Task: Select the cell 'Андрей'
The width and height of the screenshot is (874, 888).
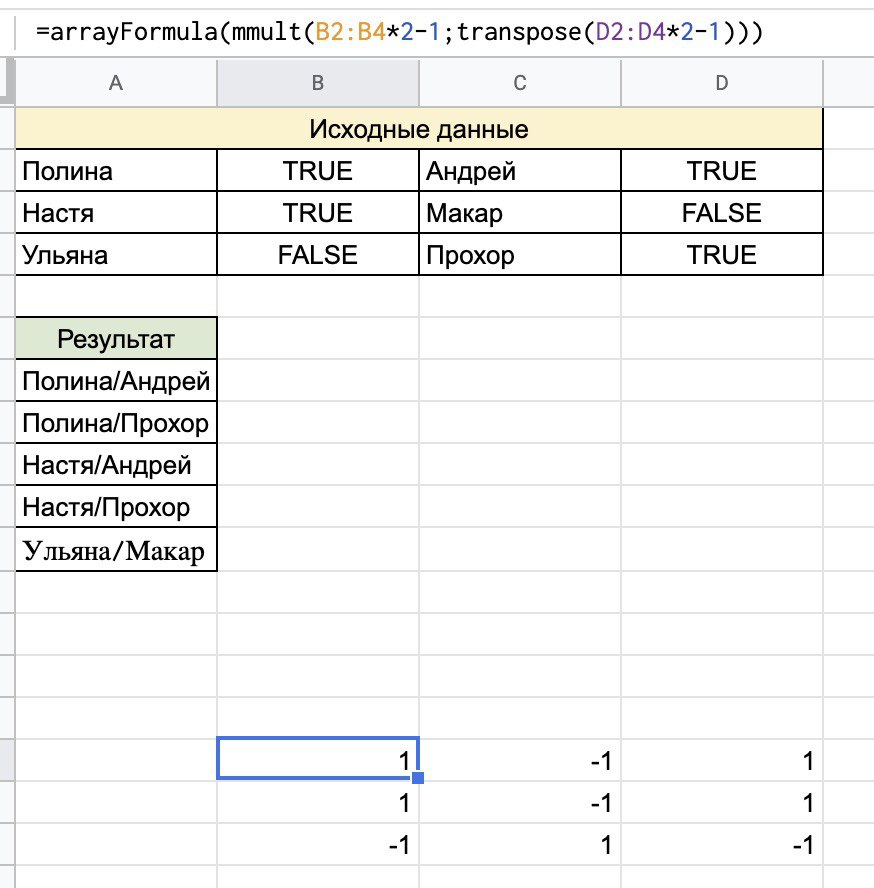Action: (520, 170)
